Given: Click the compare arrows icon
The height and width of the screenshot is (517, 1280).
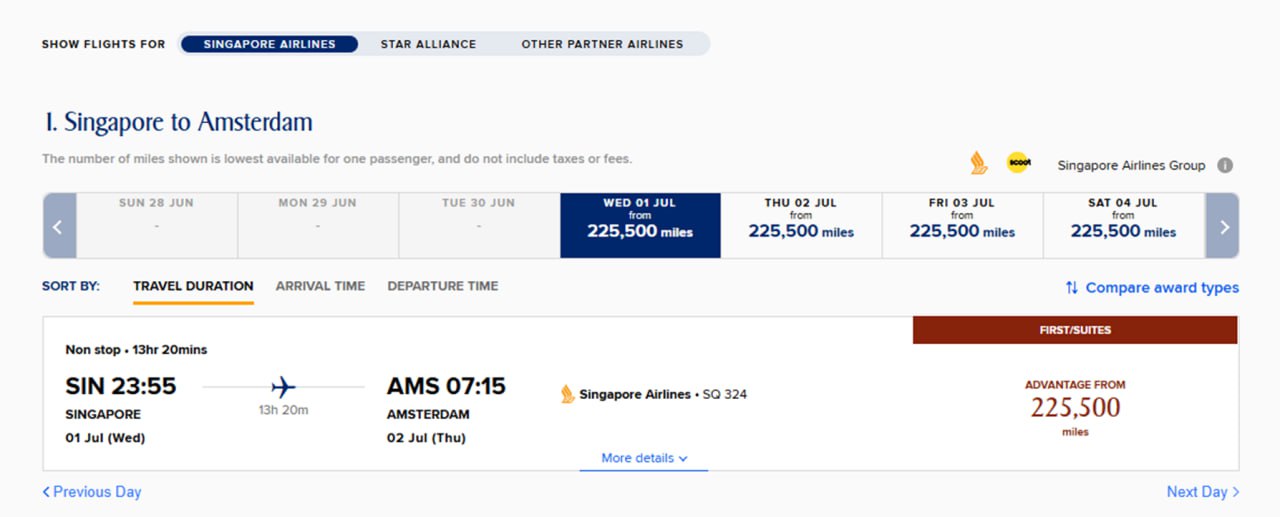Looking at the screenshot, I should coord(1072,288).
